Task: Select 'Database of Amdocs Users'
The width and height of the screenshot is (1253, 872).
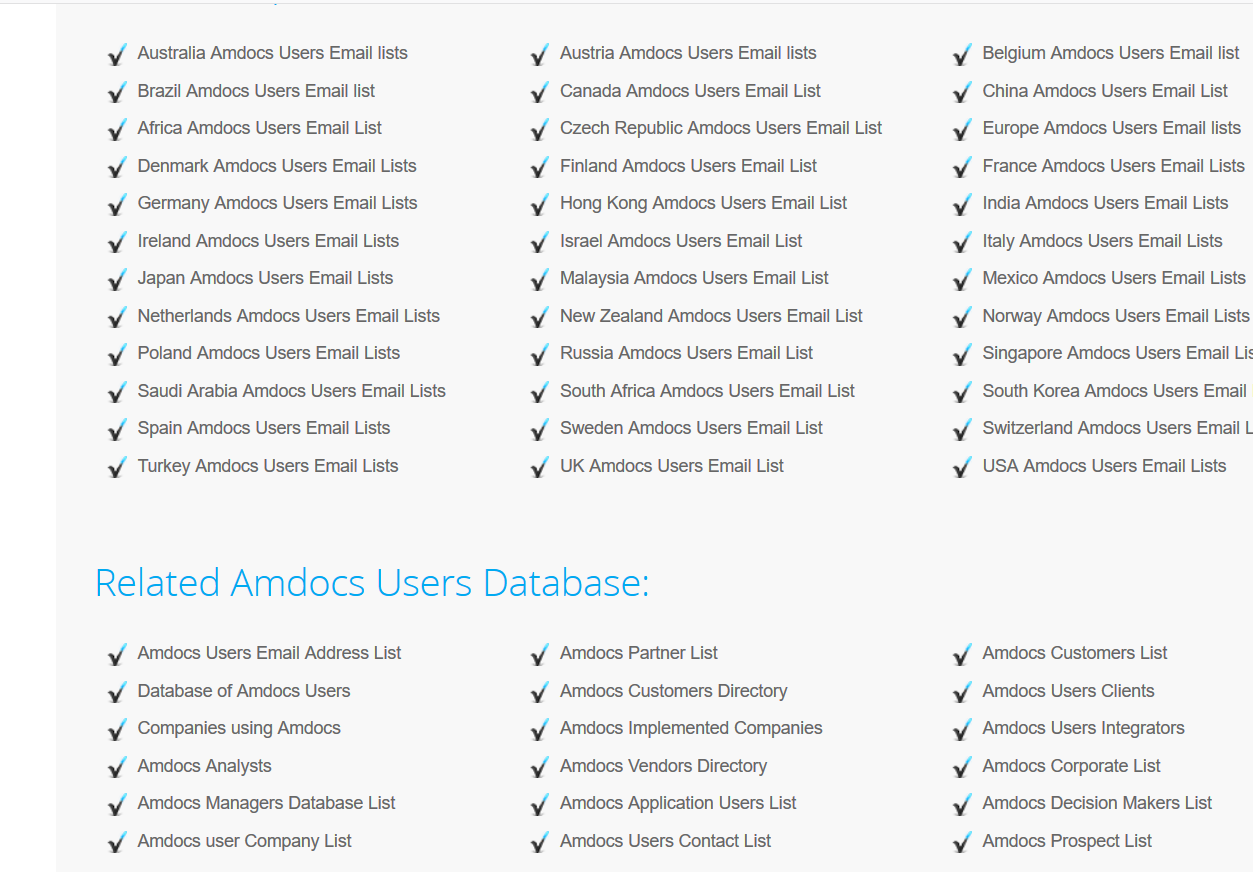Action: coord(244,691)
